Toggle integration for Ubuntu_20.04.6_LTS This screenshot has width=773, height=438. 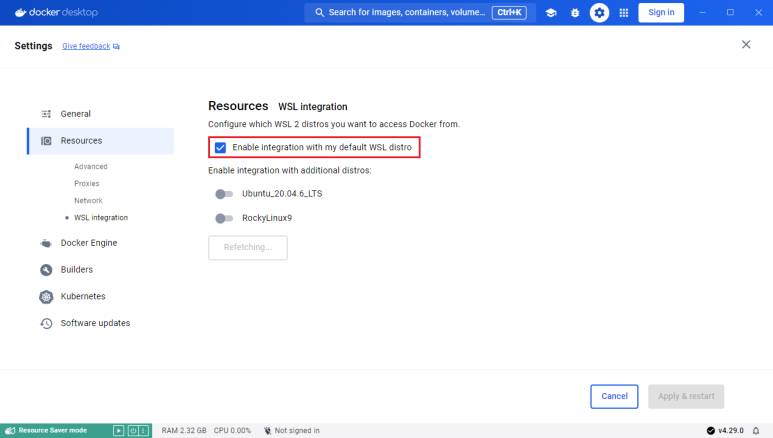[x=224, y=194]
